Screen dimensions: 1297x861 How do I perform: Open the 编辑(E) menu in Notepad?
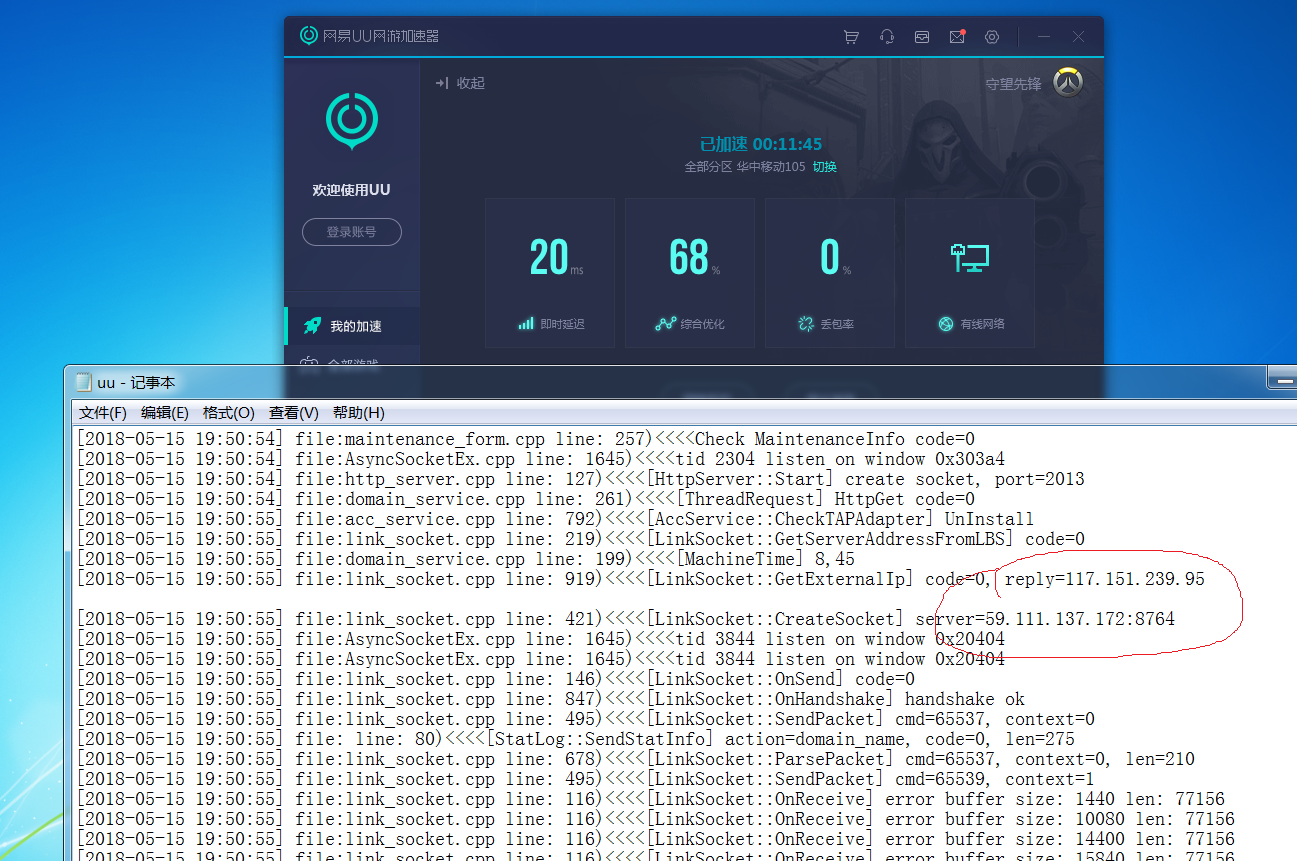(x=165, y=413)
